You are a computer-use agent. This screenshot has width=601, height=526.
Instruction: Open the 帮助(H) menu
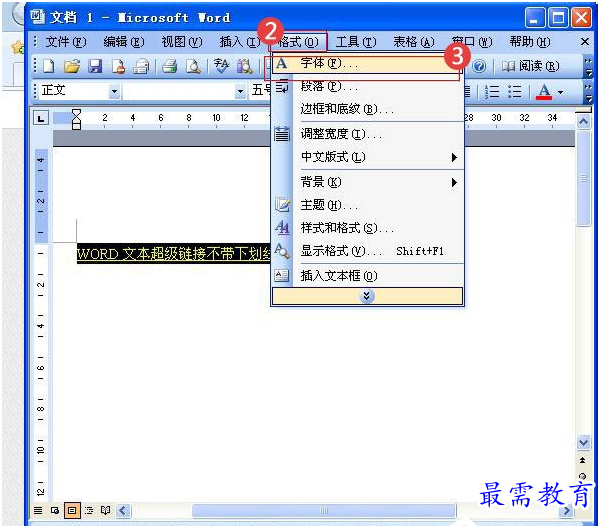coord(530,41)
